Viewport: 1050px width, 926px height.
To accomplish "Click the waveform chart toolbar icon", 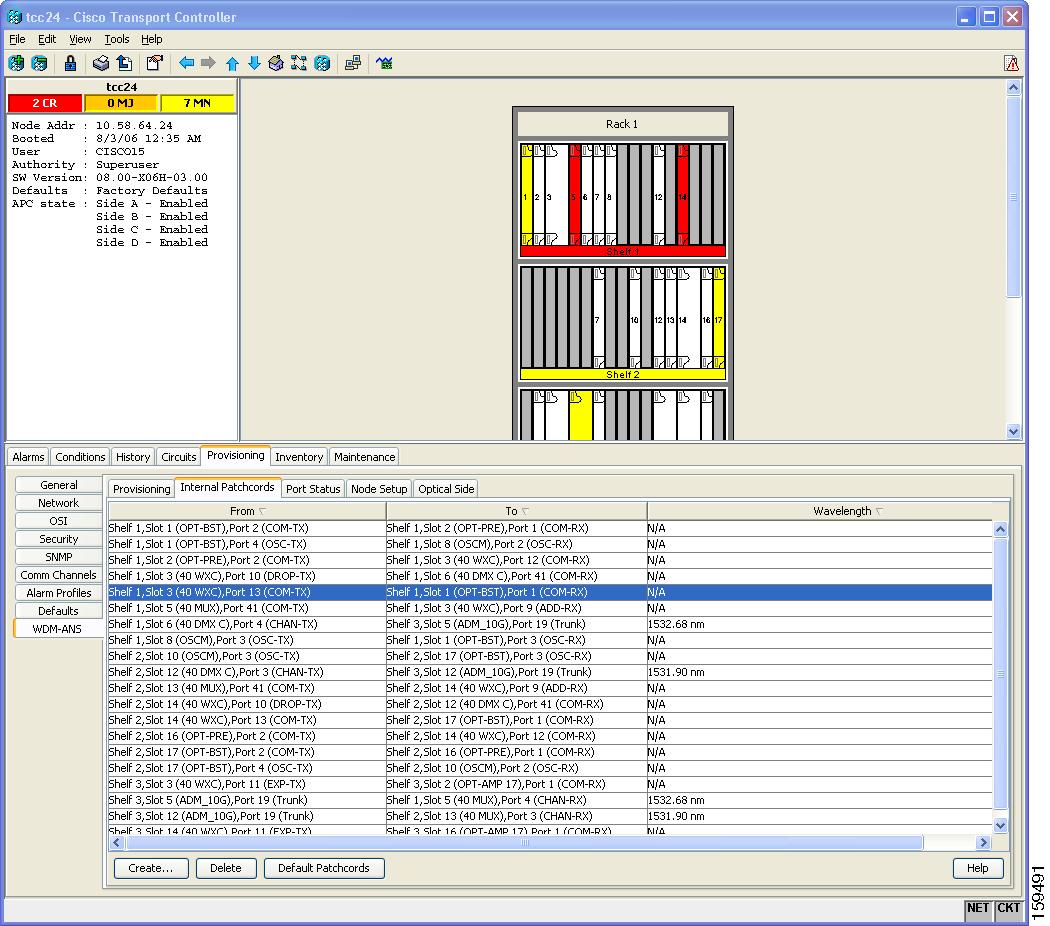I will click(x=384, y=63).
